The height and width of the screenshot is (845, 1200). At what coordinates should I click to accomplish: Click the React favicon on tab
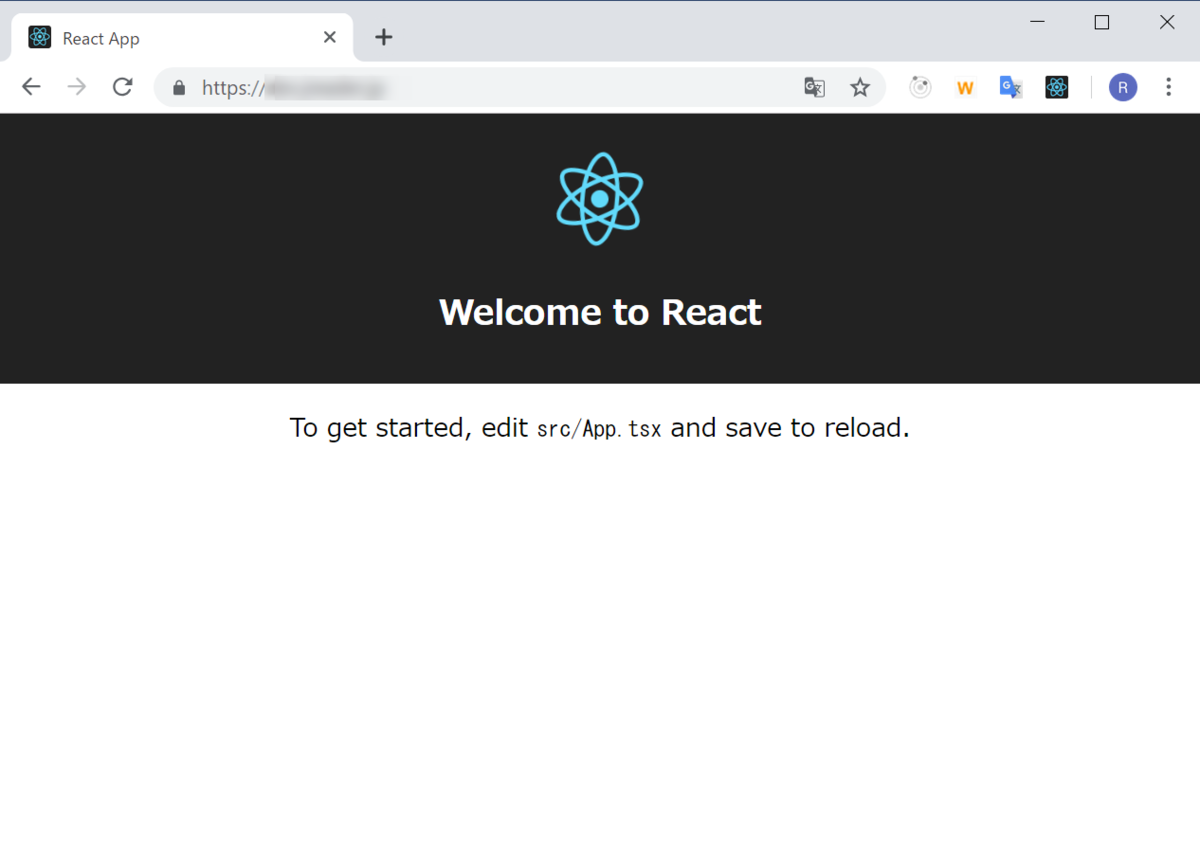pyautogui.click(x=40, y=38)
